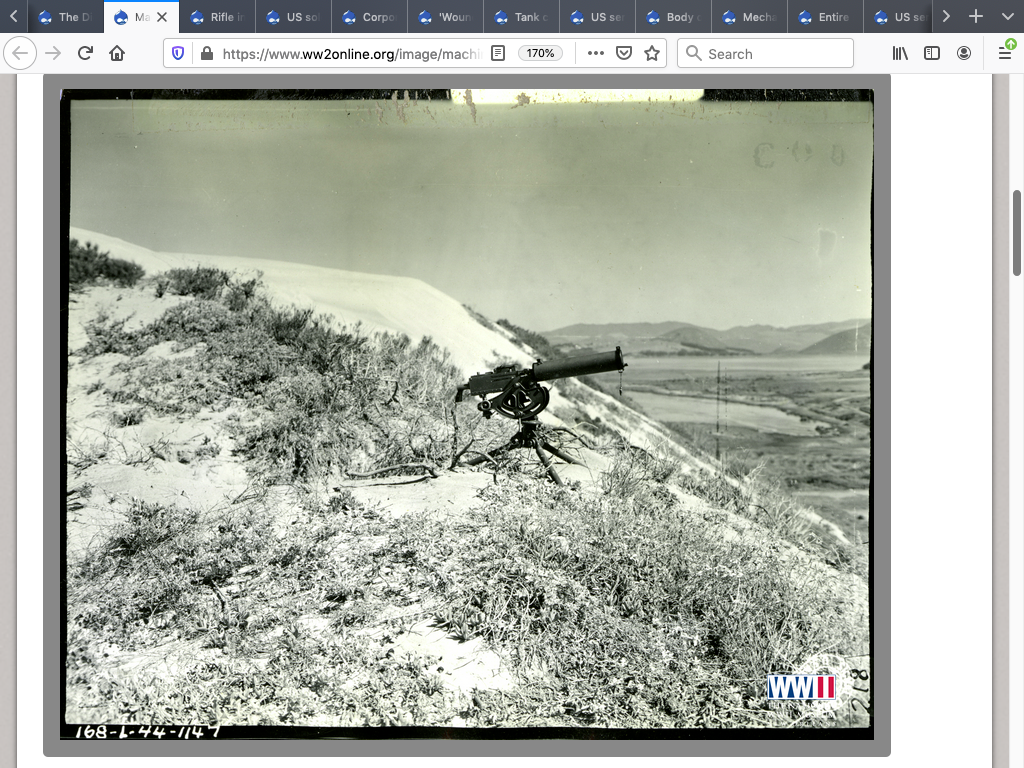Reset the 170% zoom level
This screenshot has height=768, width=1024.
(541, 54)
